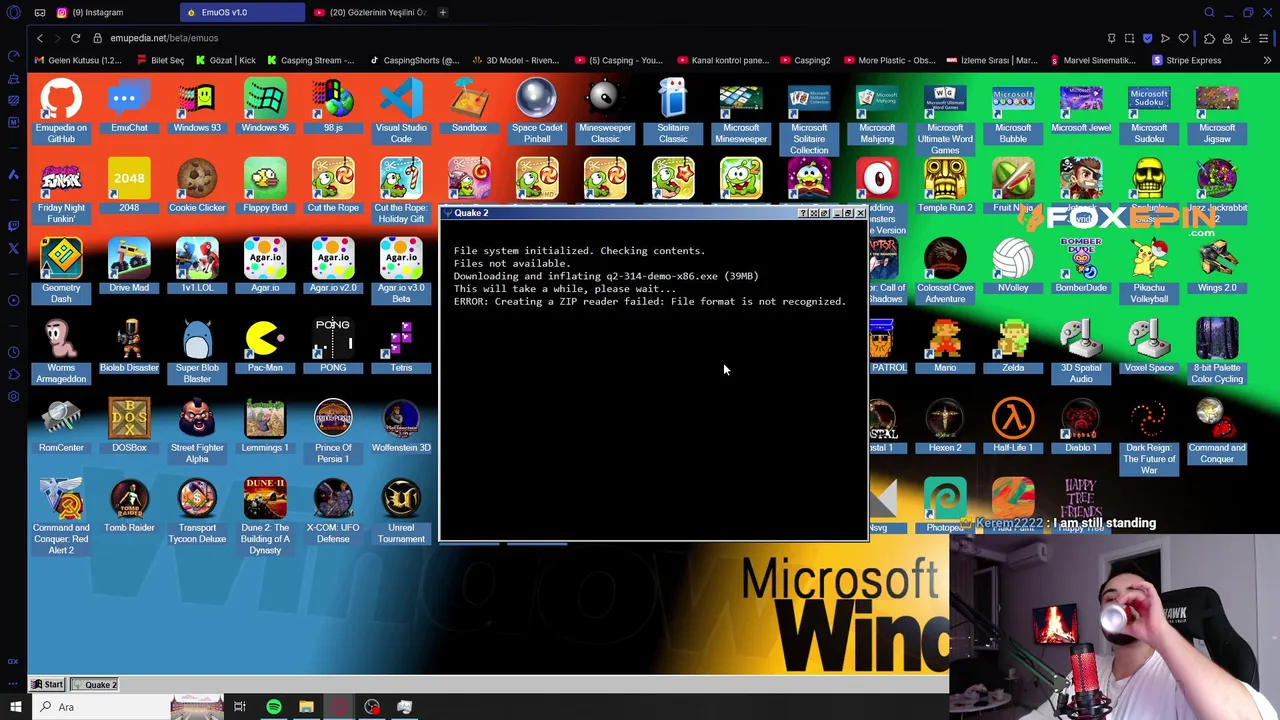Launch DOSBox desktop icon

129,426
